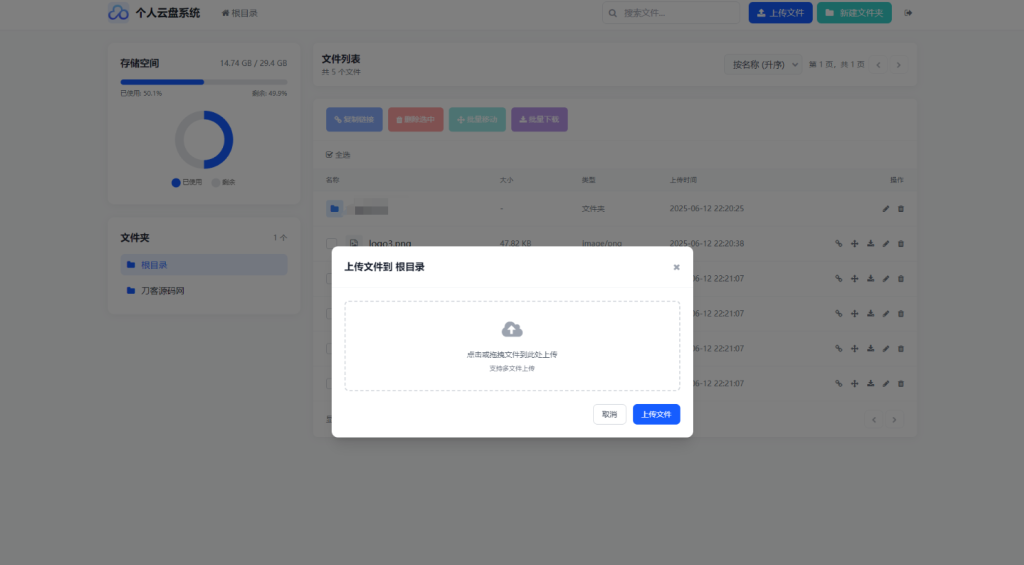Click the 2025-06-12 22:20:38 timestamp
1024x565 pixels.
707,243
